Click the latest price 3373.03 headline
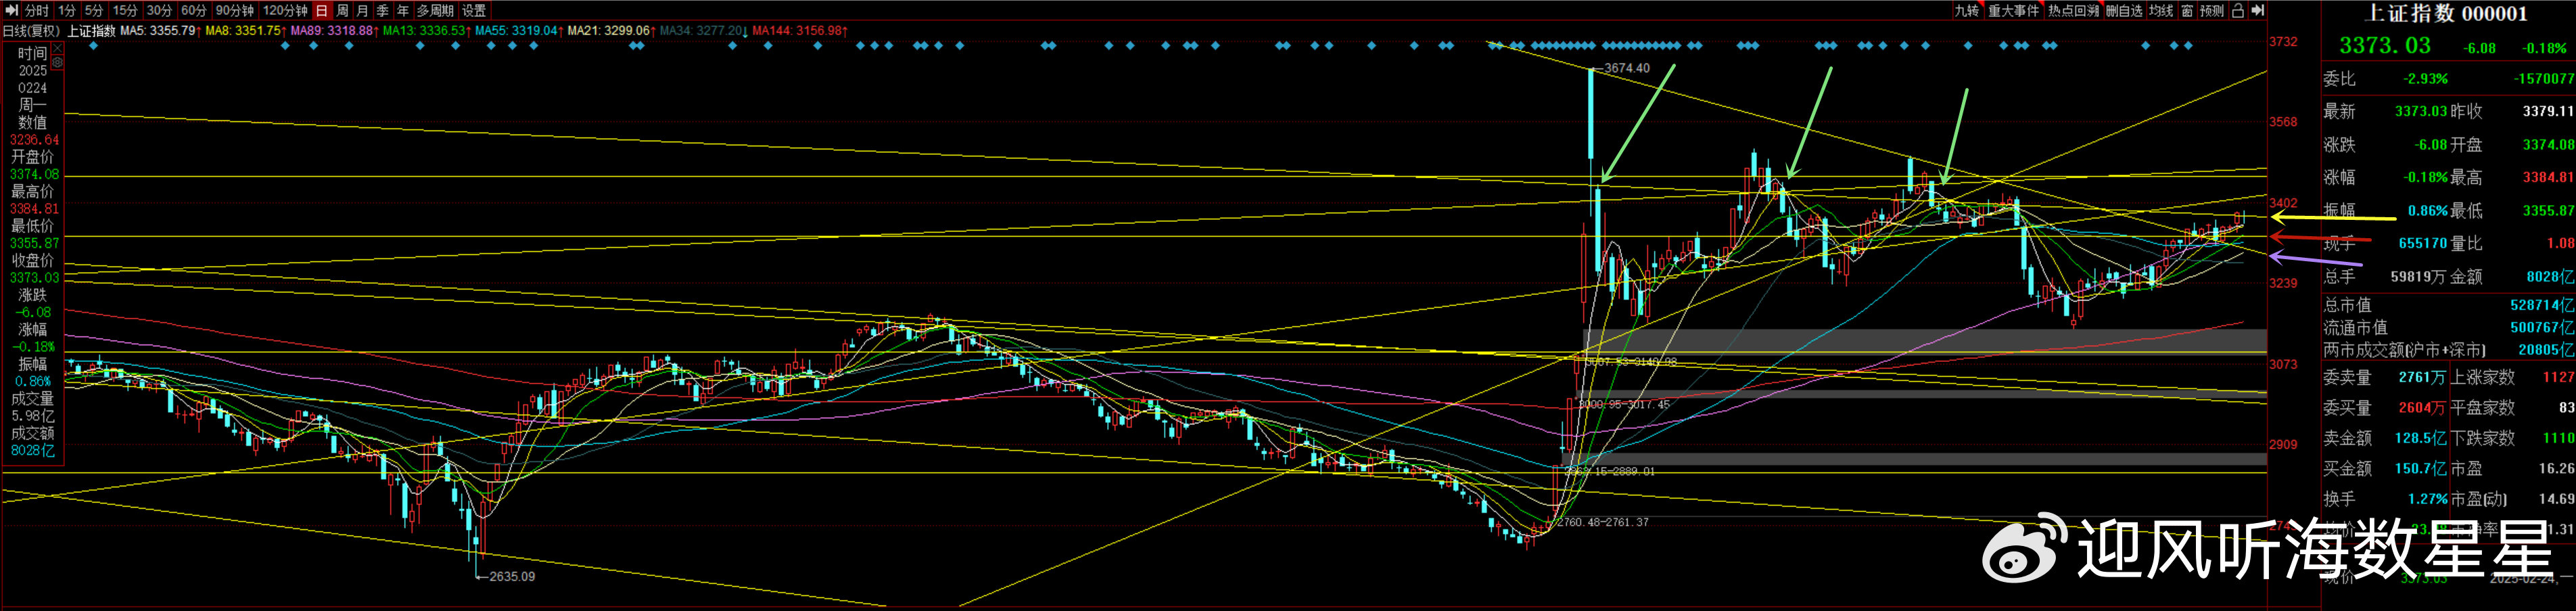This screenshot has width=2576, height=611. tap(2384, 46)
